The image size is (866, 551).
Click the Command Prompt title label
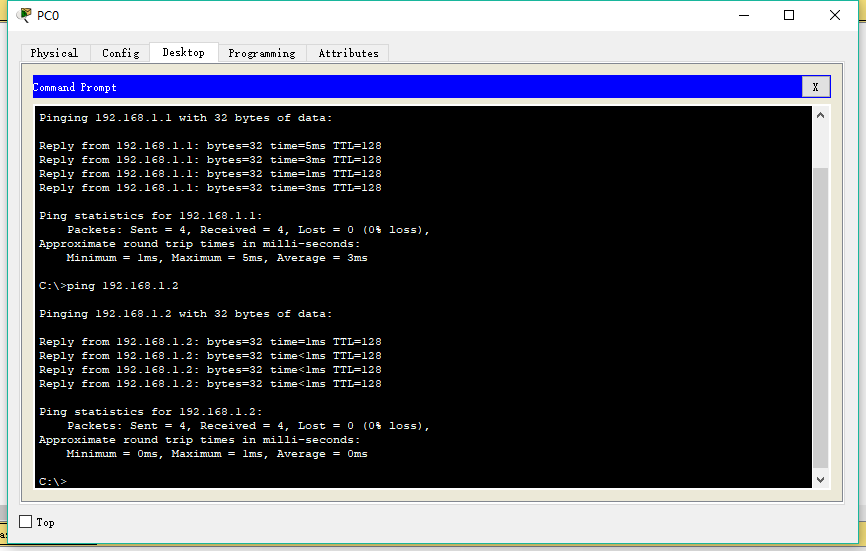[75, 87]
